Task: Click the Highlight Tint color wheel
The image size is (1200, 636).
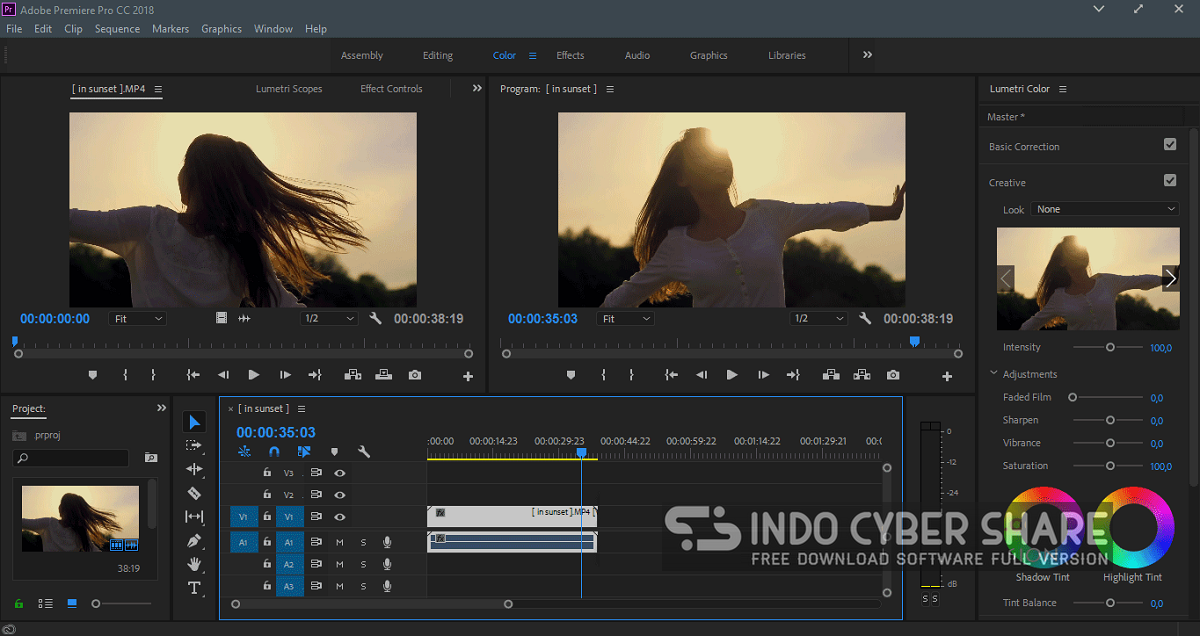Action: point(1133,527)
